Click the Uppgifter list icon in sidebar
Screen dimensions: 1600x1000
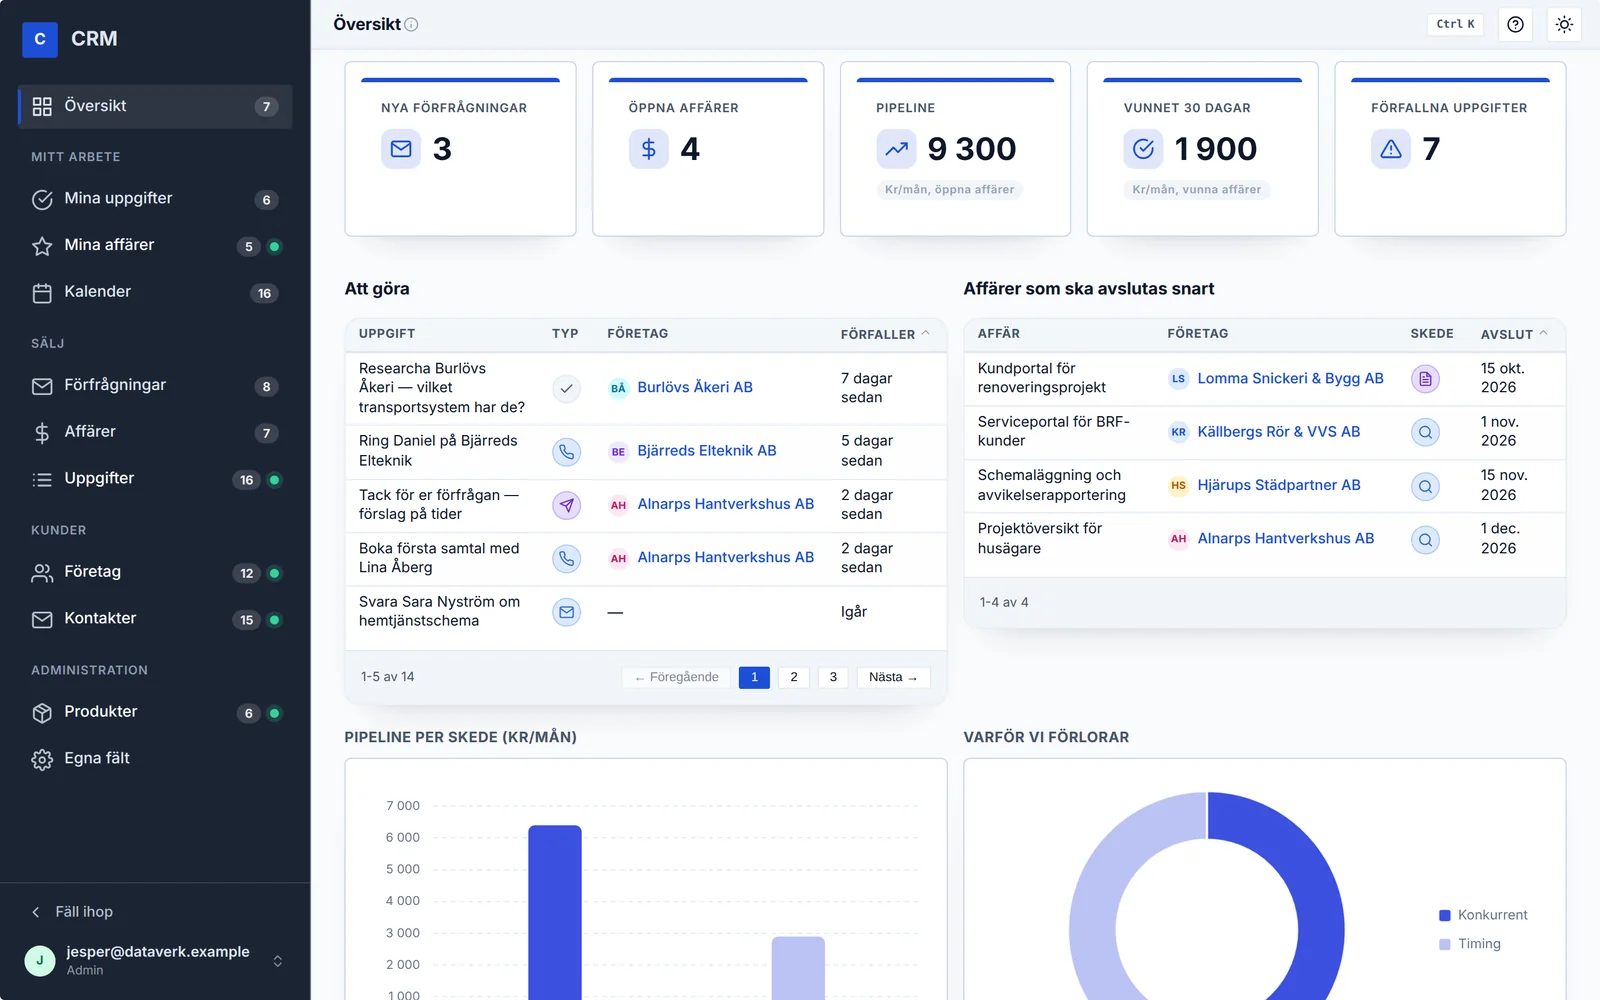pos(42,480)
